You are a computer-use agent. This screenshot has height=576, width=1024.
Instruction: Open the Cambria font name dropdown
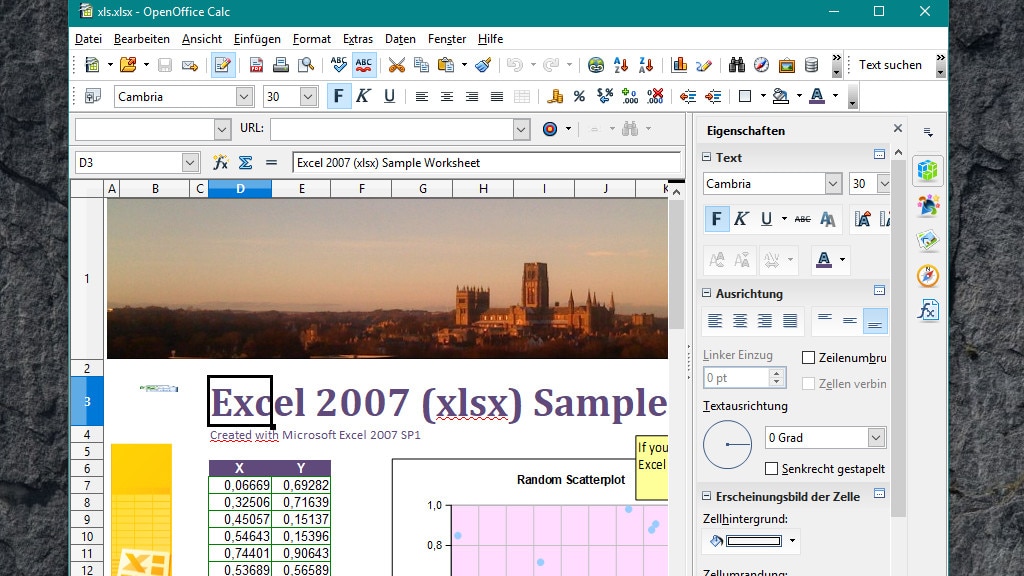[835, 184]
